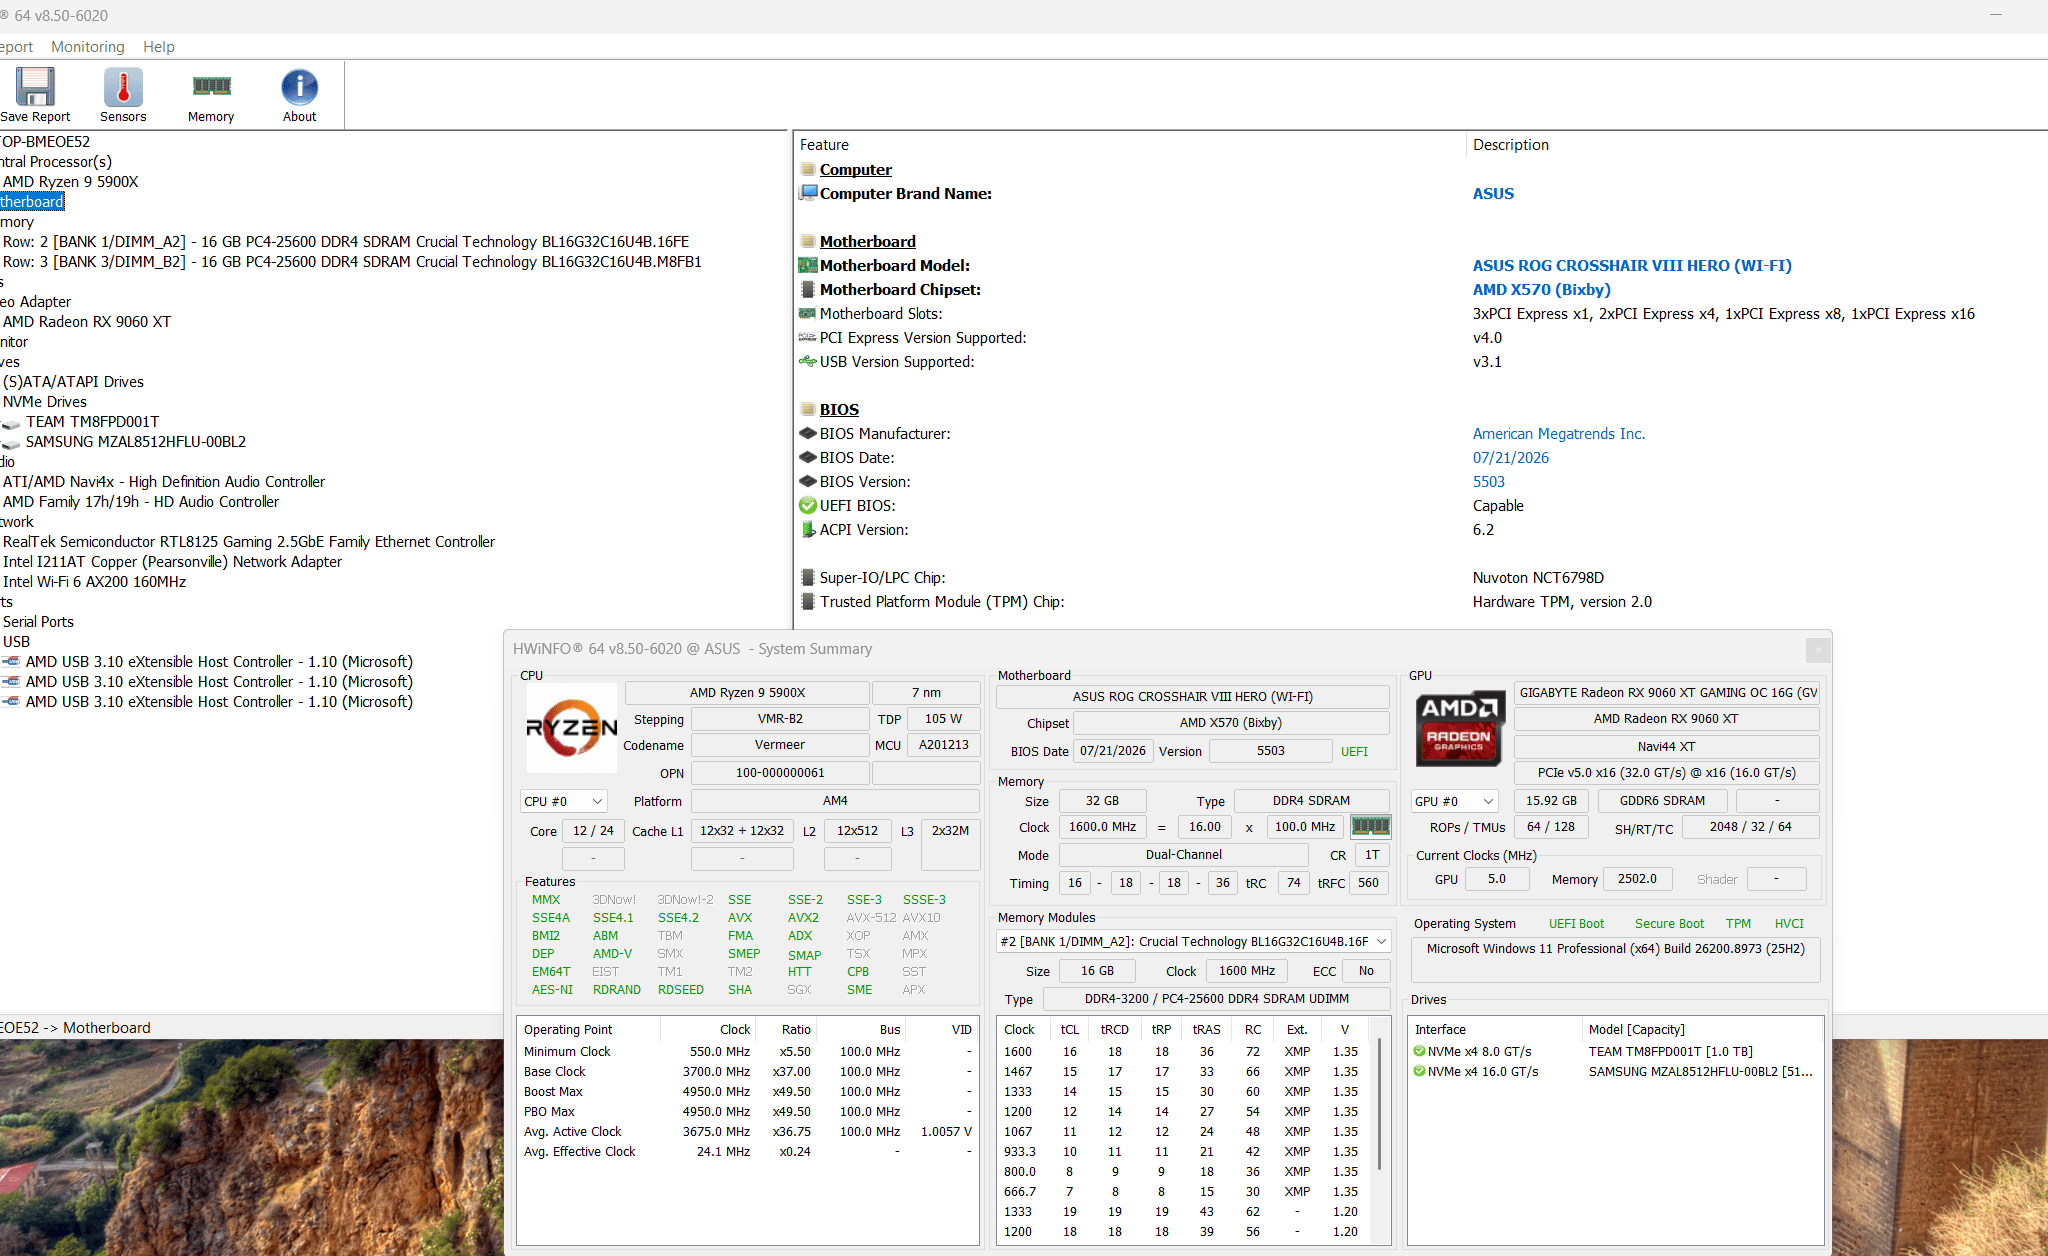The height and width of the screenshot is (1256, 2048).
Task: Close the System Summary window
Action: (1818, 650)
